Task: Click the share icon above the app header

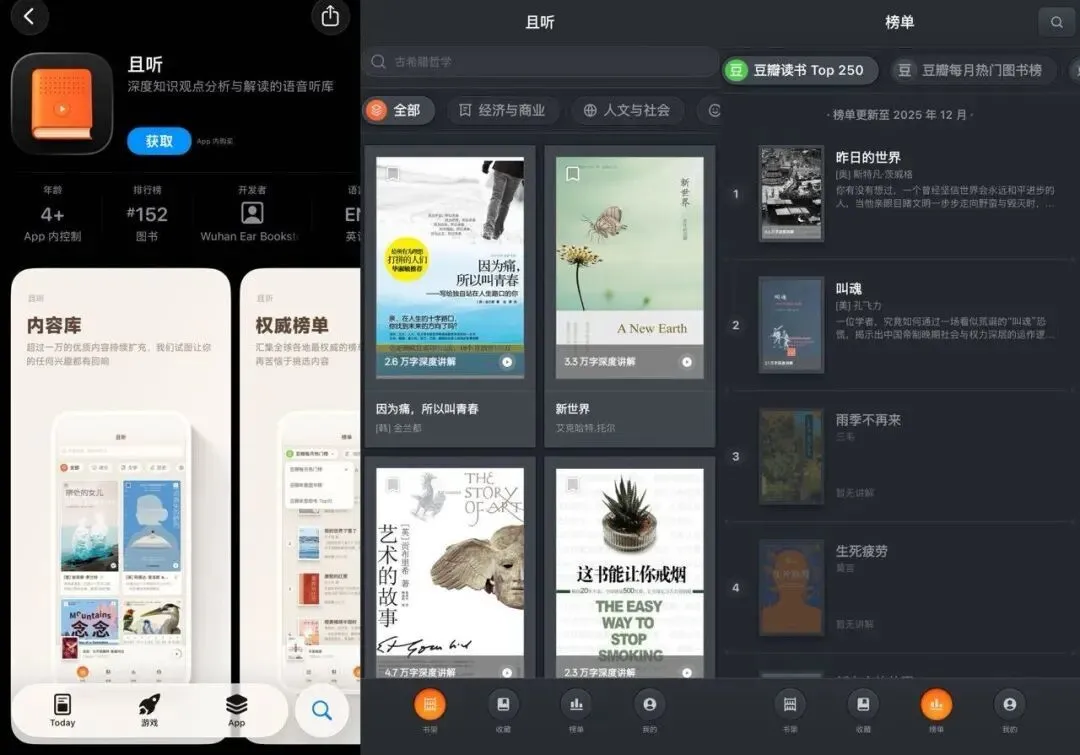Action: pyautogui.click(x=329, y=16)
